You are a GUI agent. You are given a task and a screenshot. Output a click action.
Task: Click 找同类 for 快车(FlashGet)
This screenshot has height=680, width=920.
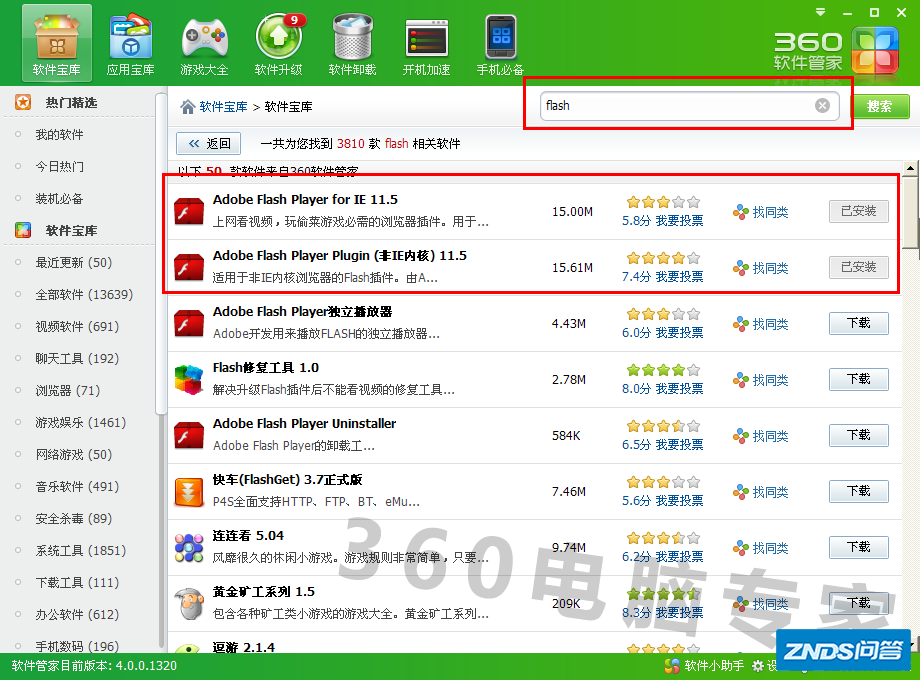click(x=760, y=492)
